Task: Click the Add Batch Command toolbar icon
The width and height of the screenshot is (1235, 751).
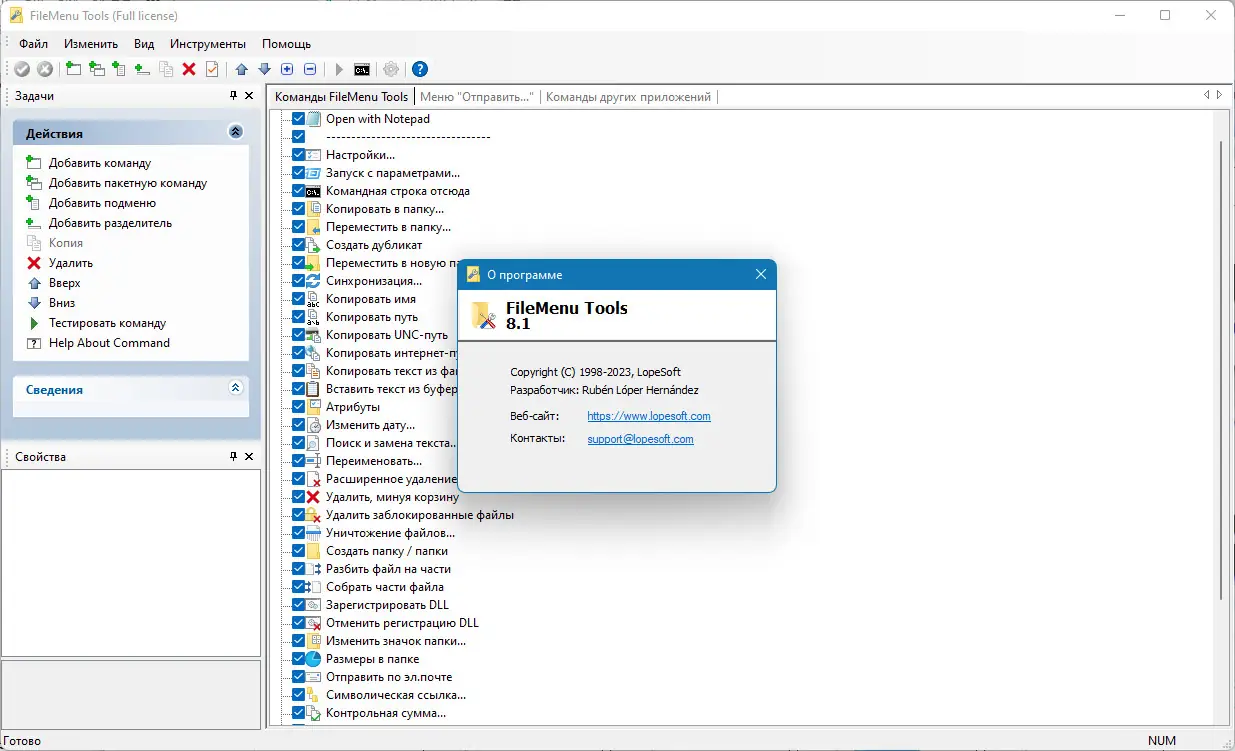Action: (x=97, y=69)
